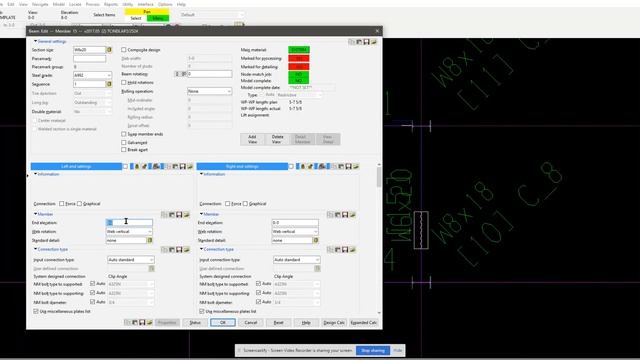Click the save-form icon in General settings header

(367, 42)
